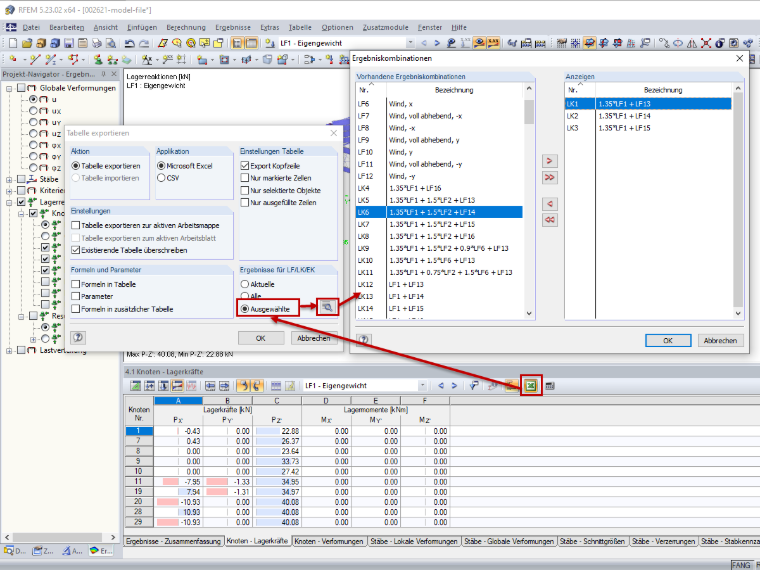
Task: Click table cell with value 22.88 in row 1
Action: 277,431
